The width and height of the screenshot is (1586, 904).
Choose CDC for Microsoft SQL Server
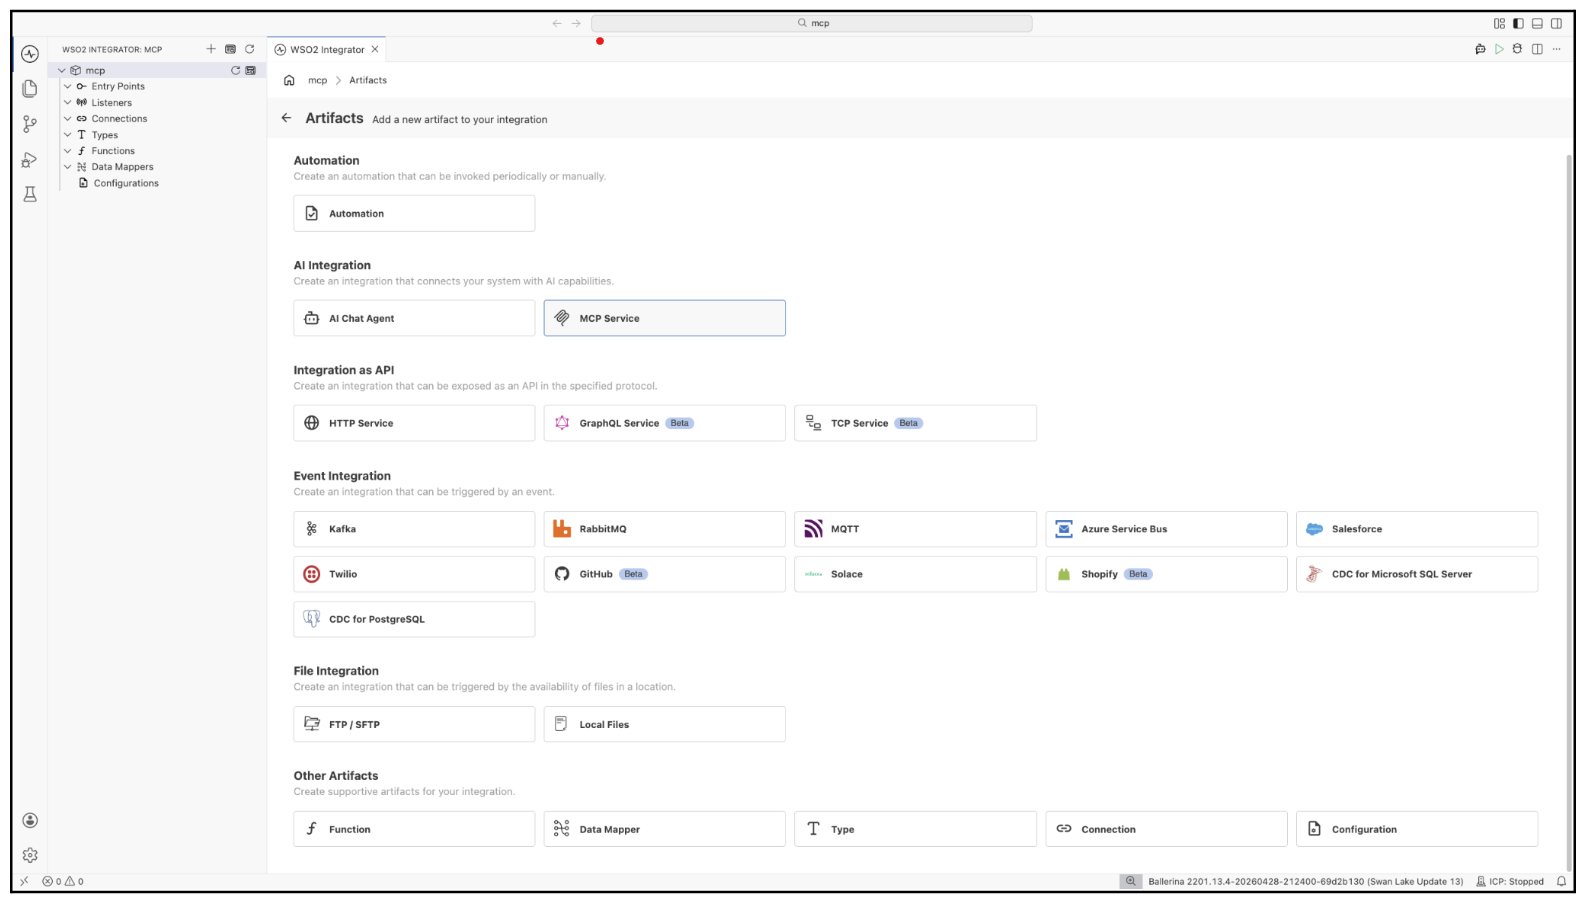coord(1417,574)
